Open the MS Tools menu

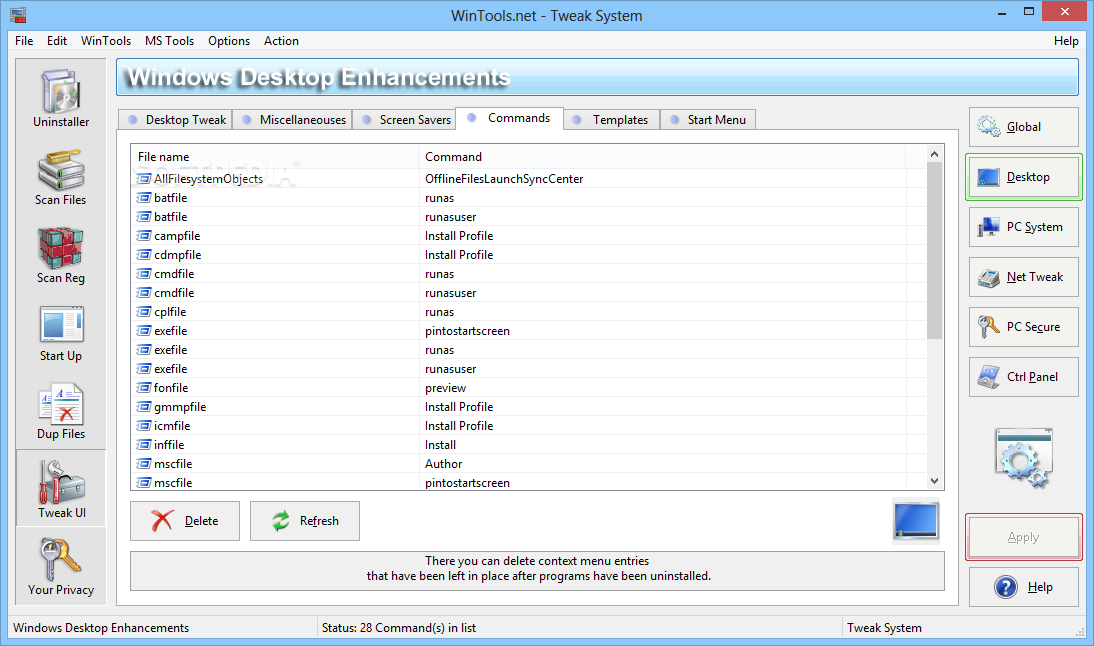[x=170, y=40]
